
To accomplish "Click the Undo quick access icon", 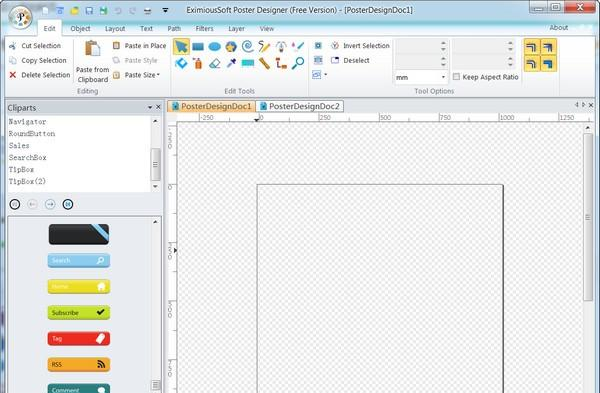I will pyautogui.click(x=118, y=11).
